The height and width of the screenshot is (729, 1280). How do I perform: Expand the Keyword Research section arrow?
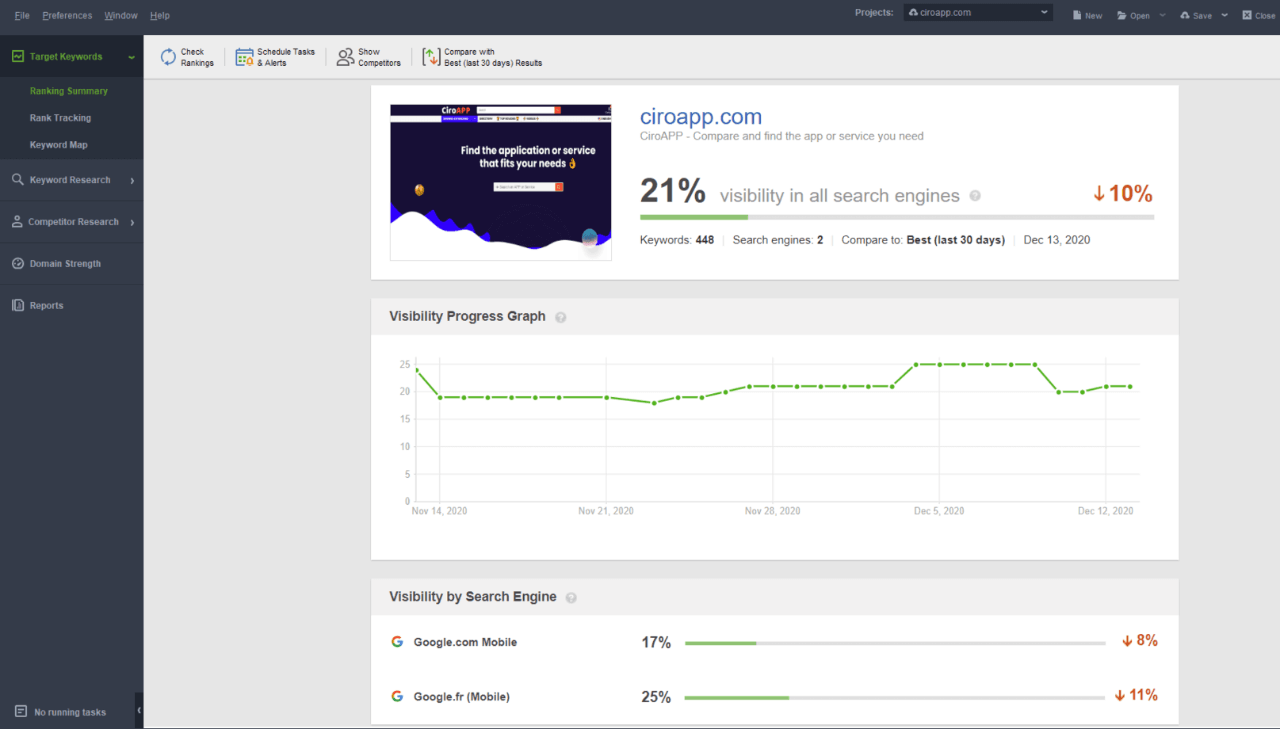132,180
